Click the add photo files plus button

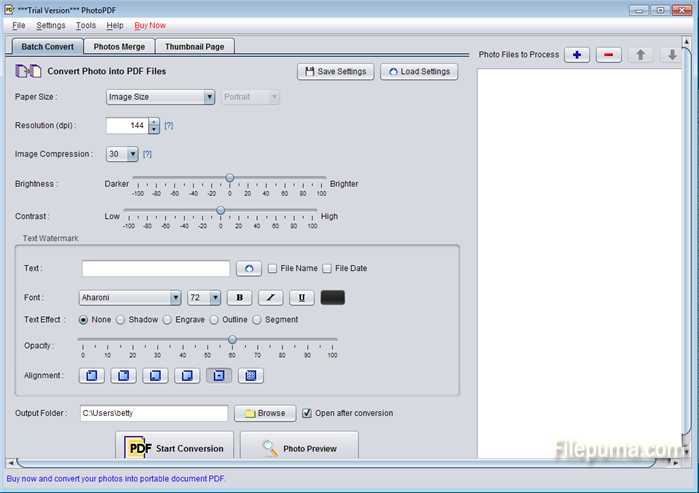[x=576, y=55]
